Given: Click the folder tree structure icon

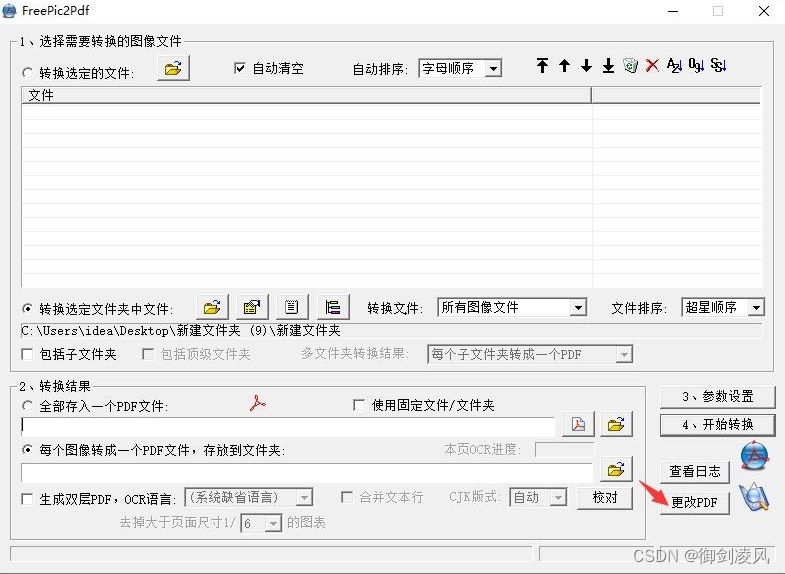Looking at the screenshot, I should click(x=333, y=307).
